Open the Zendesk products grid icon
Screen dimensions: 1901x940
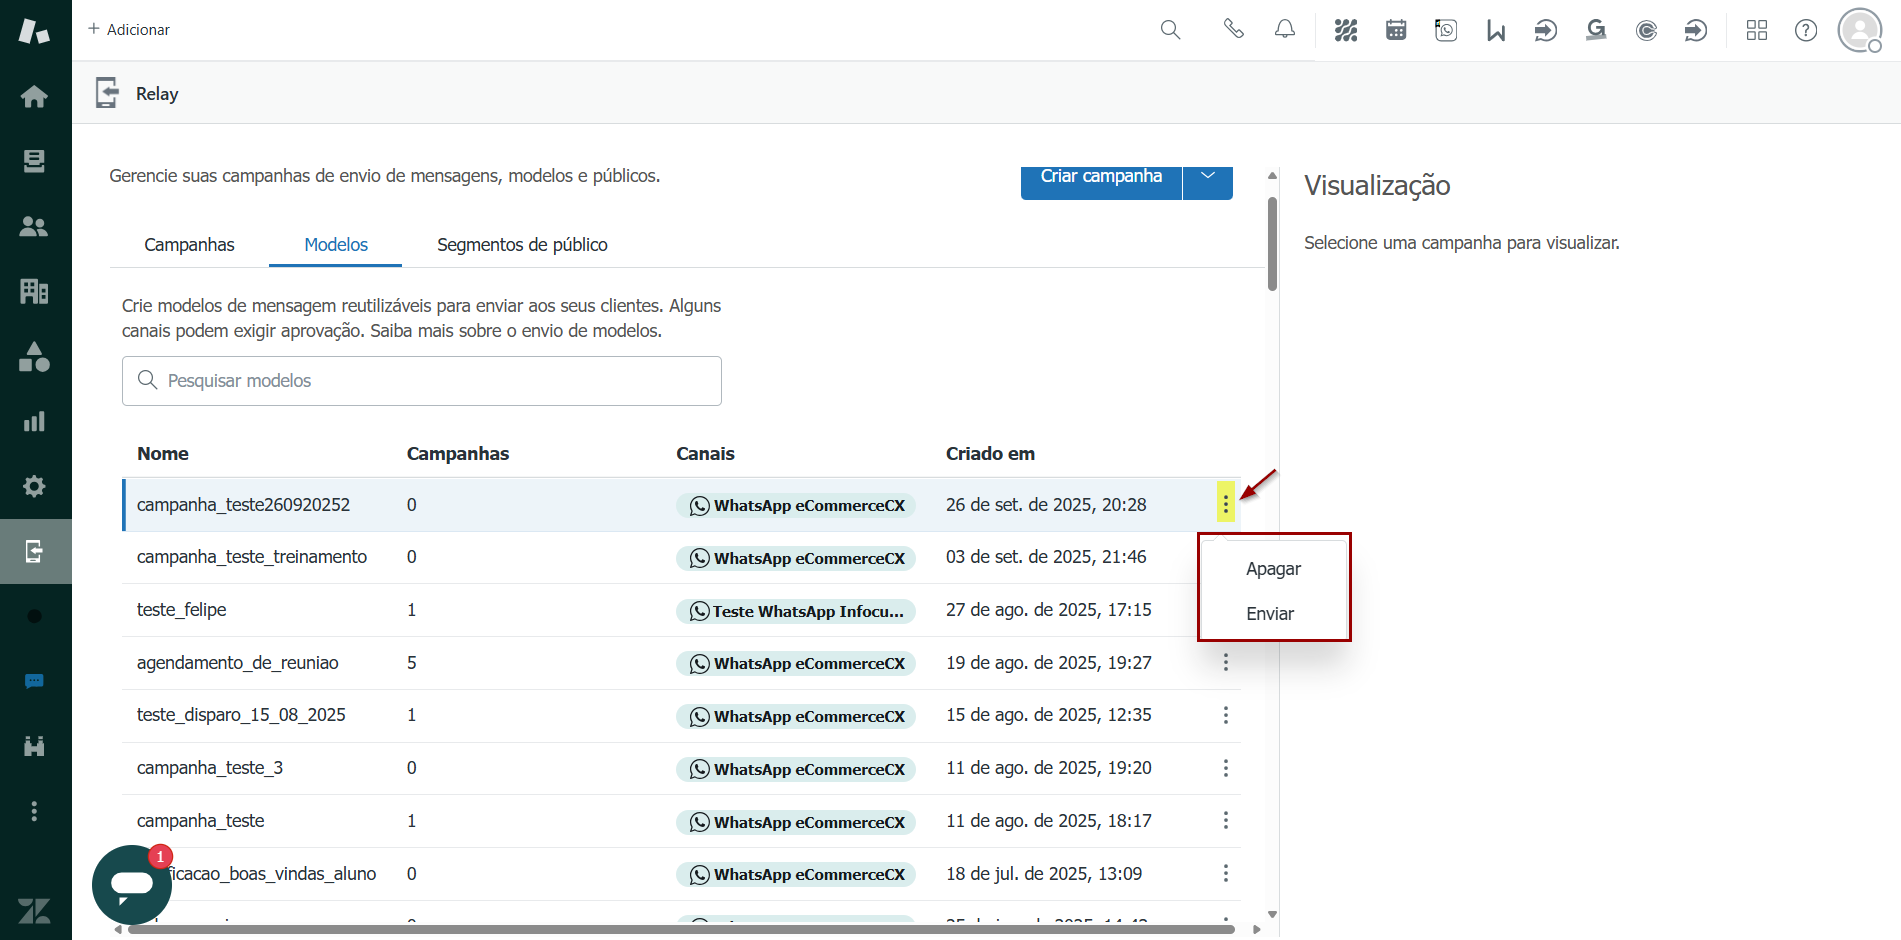tap(1757, 31)
